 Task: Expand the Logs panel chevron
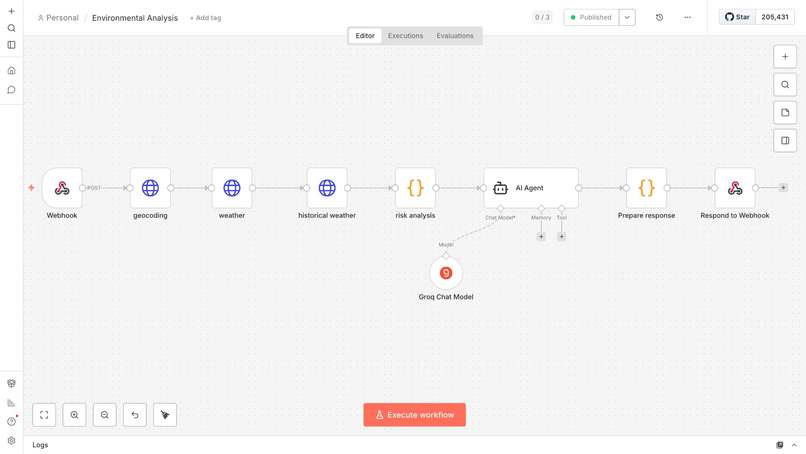tap(794, 445)
